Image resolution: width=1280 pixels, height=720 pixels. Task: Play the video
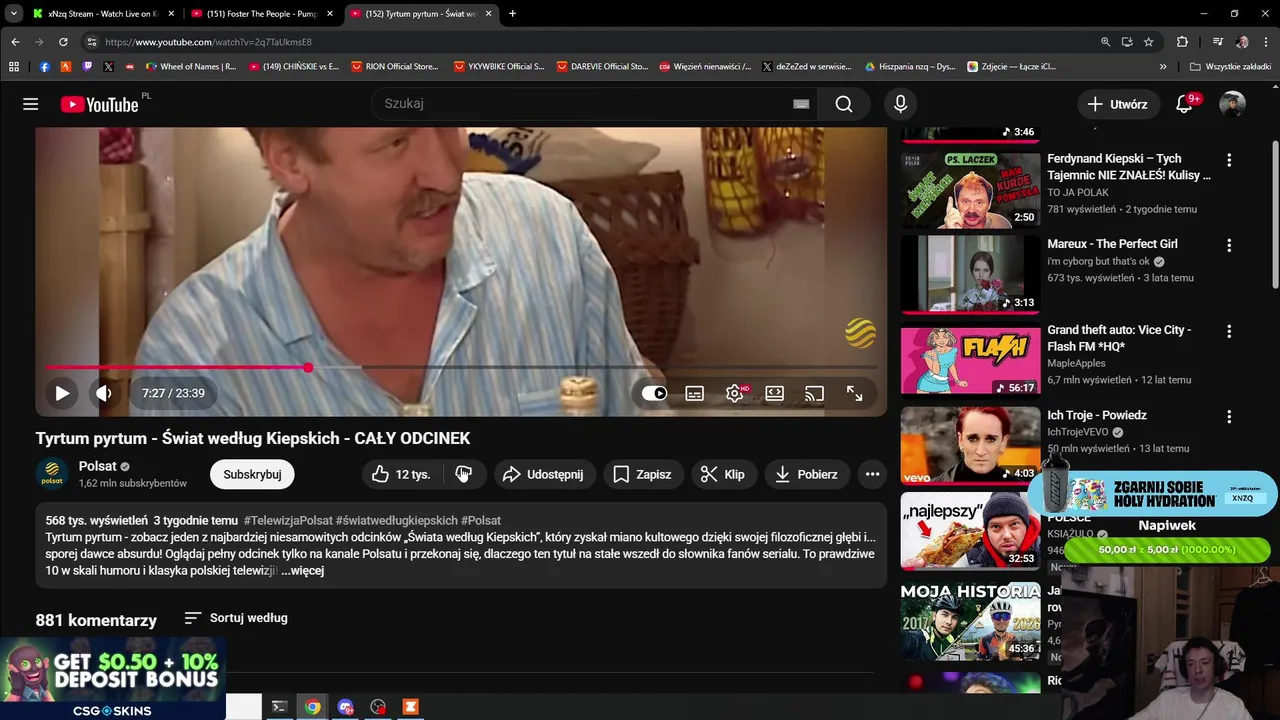pos(62,393)
